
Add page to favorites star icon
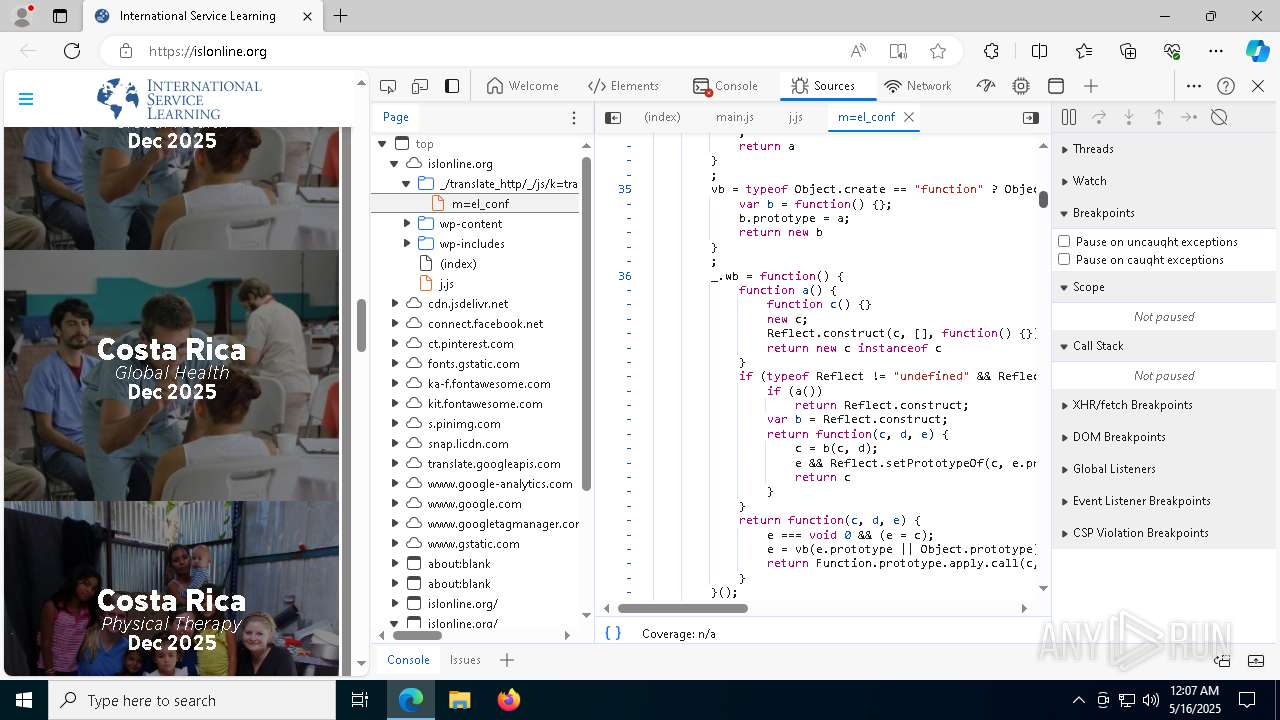pyautogui.click(x=938, y=51)
